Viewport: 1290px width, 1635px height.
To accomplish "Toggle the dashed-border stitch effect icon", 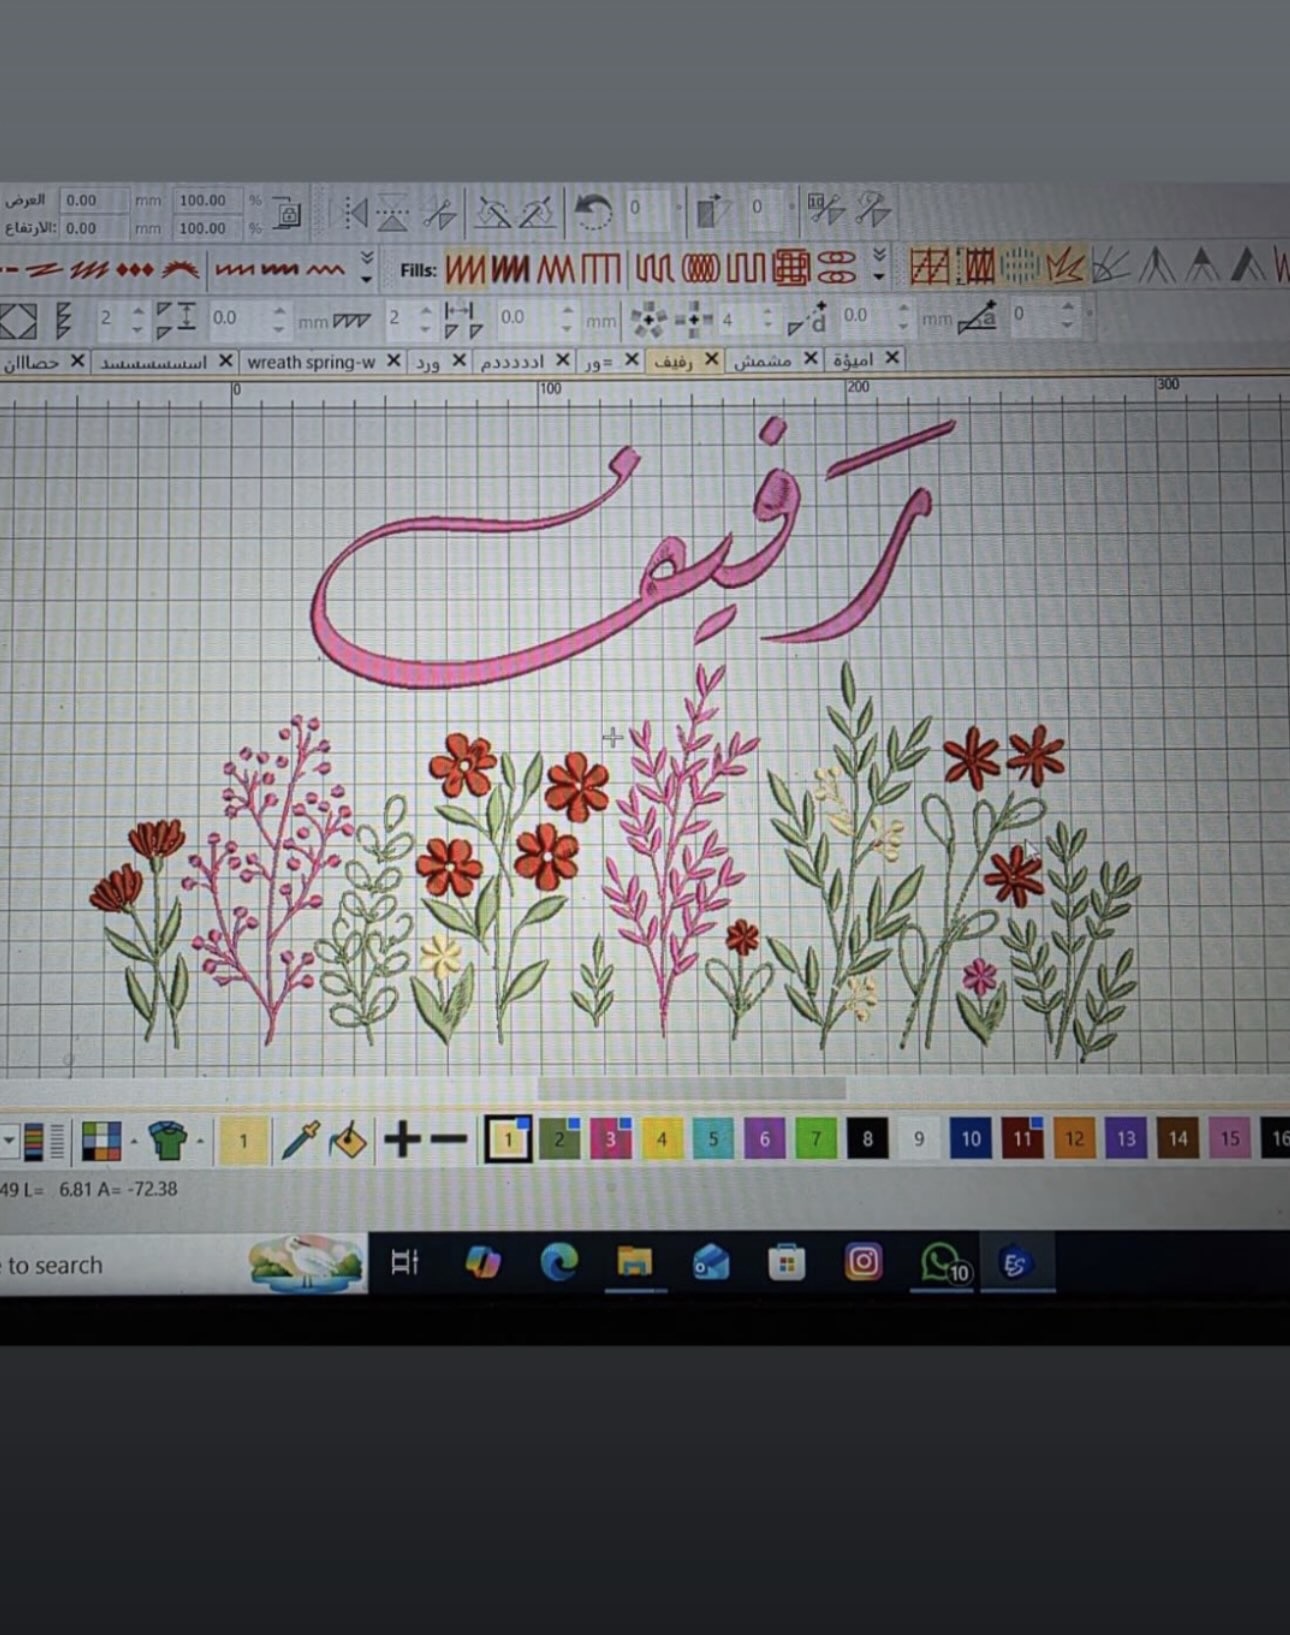I will pyautogui.click(x=977, y=267).
